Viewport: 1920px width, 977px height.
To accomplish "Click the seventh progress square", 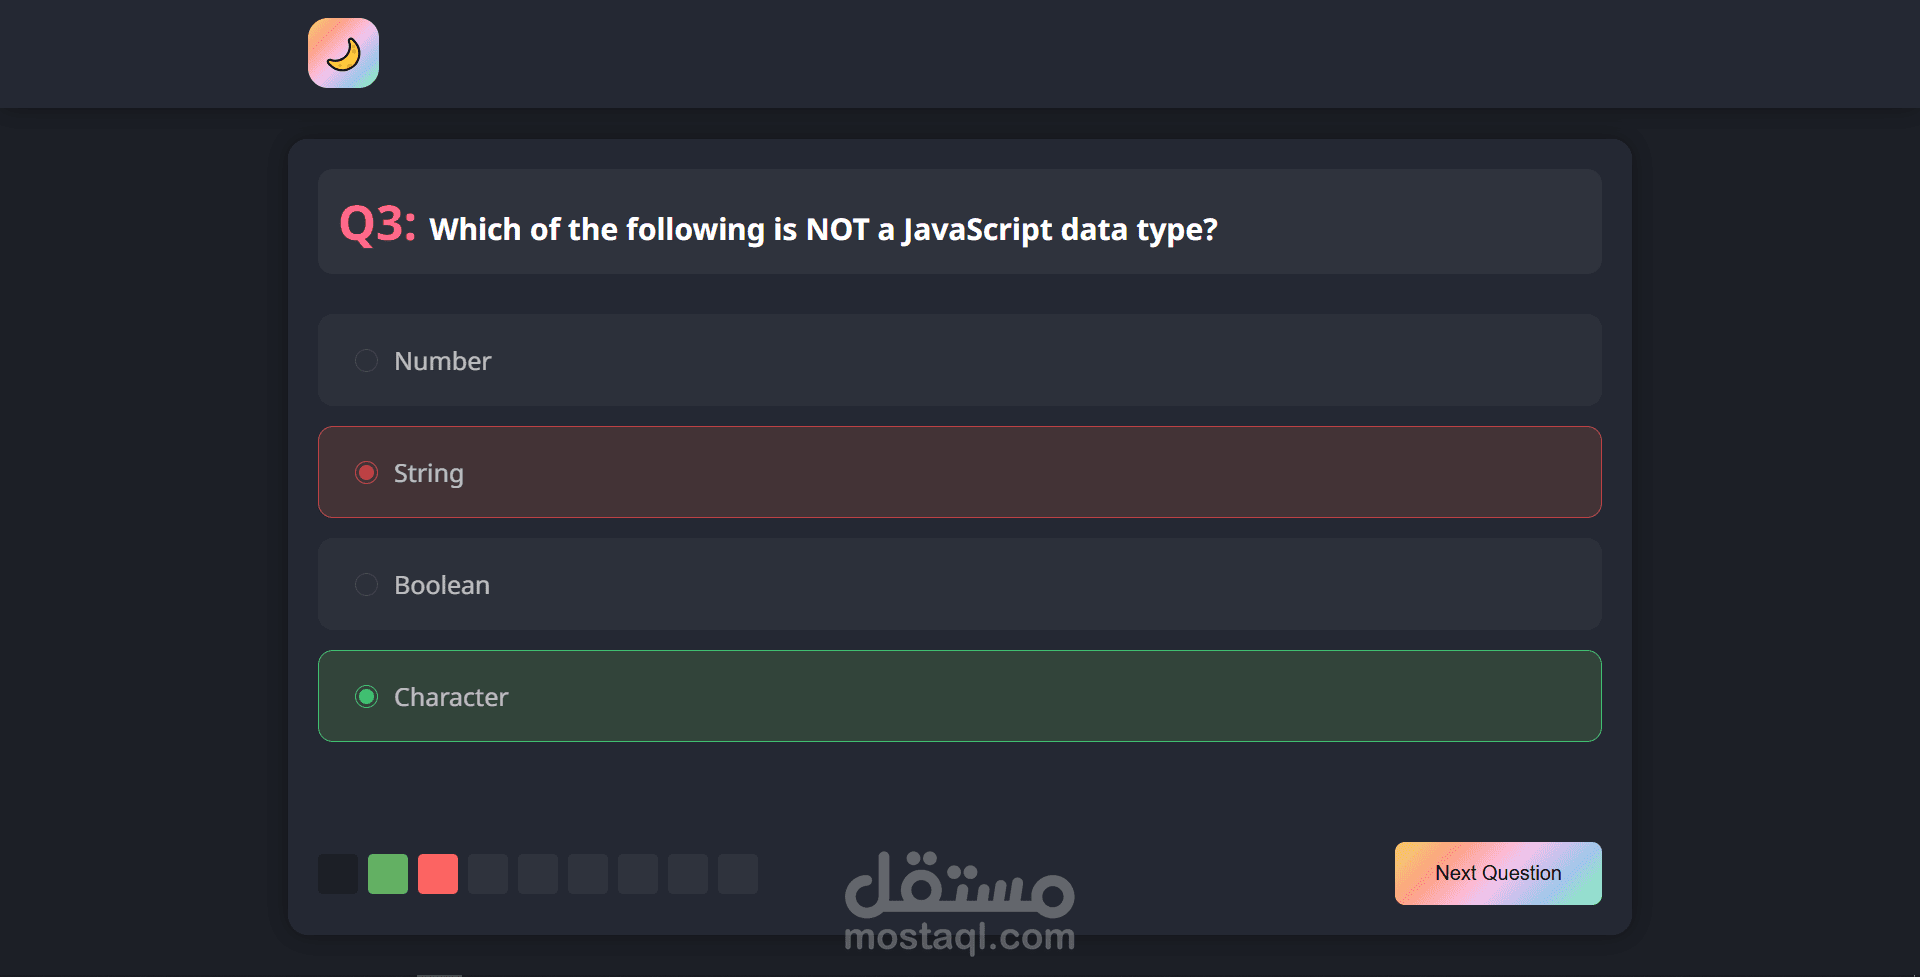I will [x=638, y=874].
